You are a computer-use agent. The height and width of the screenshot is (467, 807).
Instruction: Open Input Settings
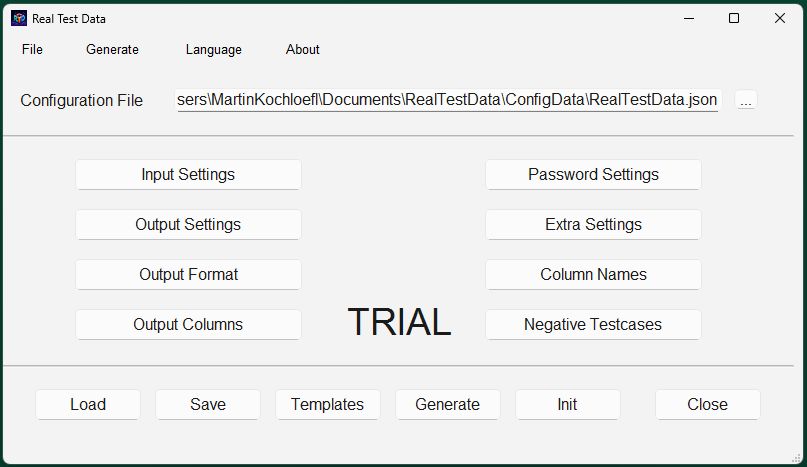coord(188,175)
